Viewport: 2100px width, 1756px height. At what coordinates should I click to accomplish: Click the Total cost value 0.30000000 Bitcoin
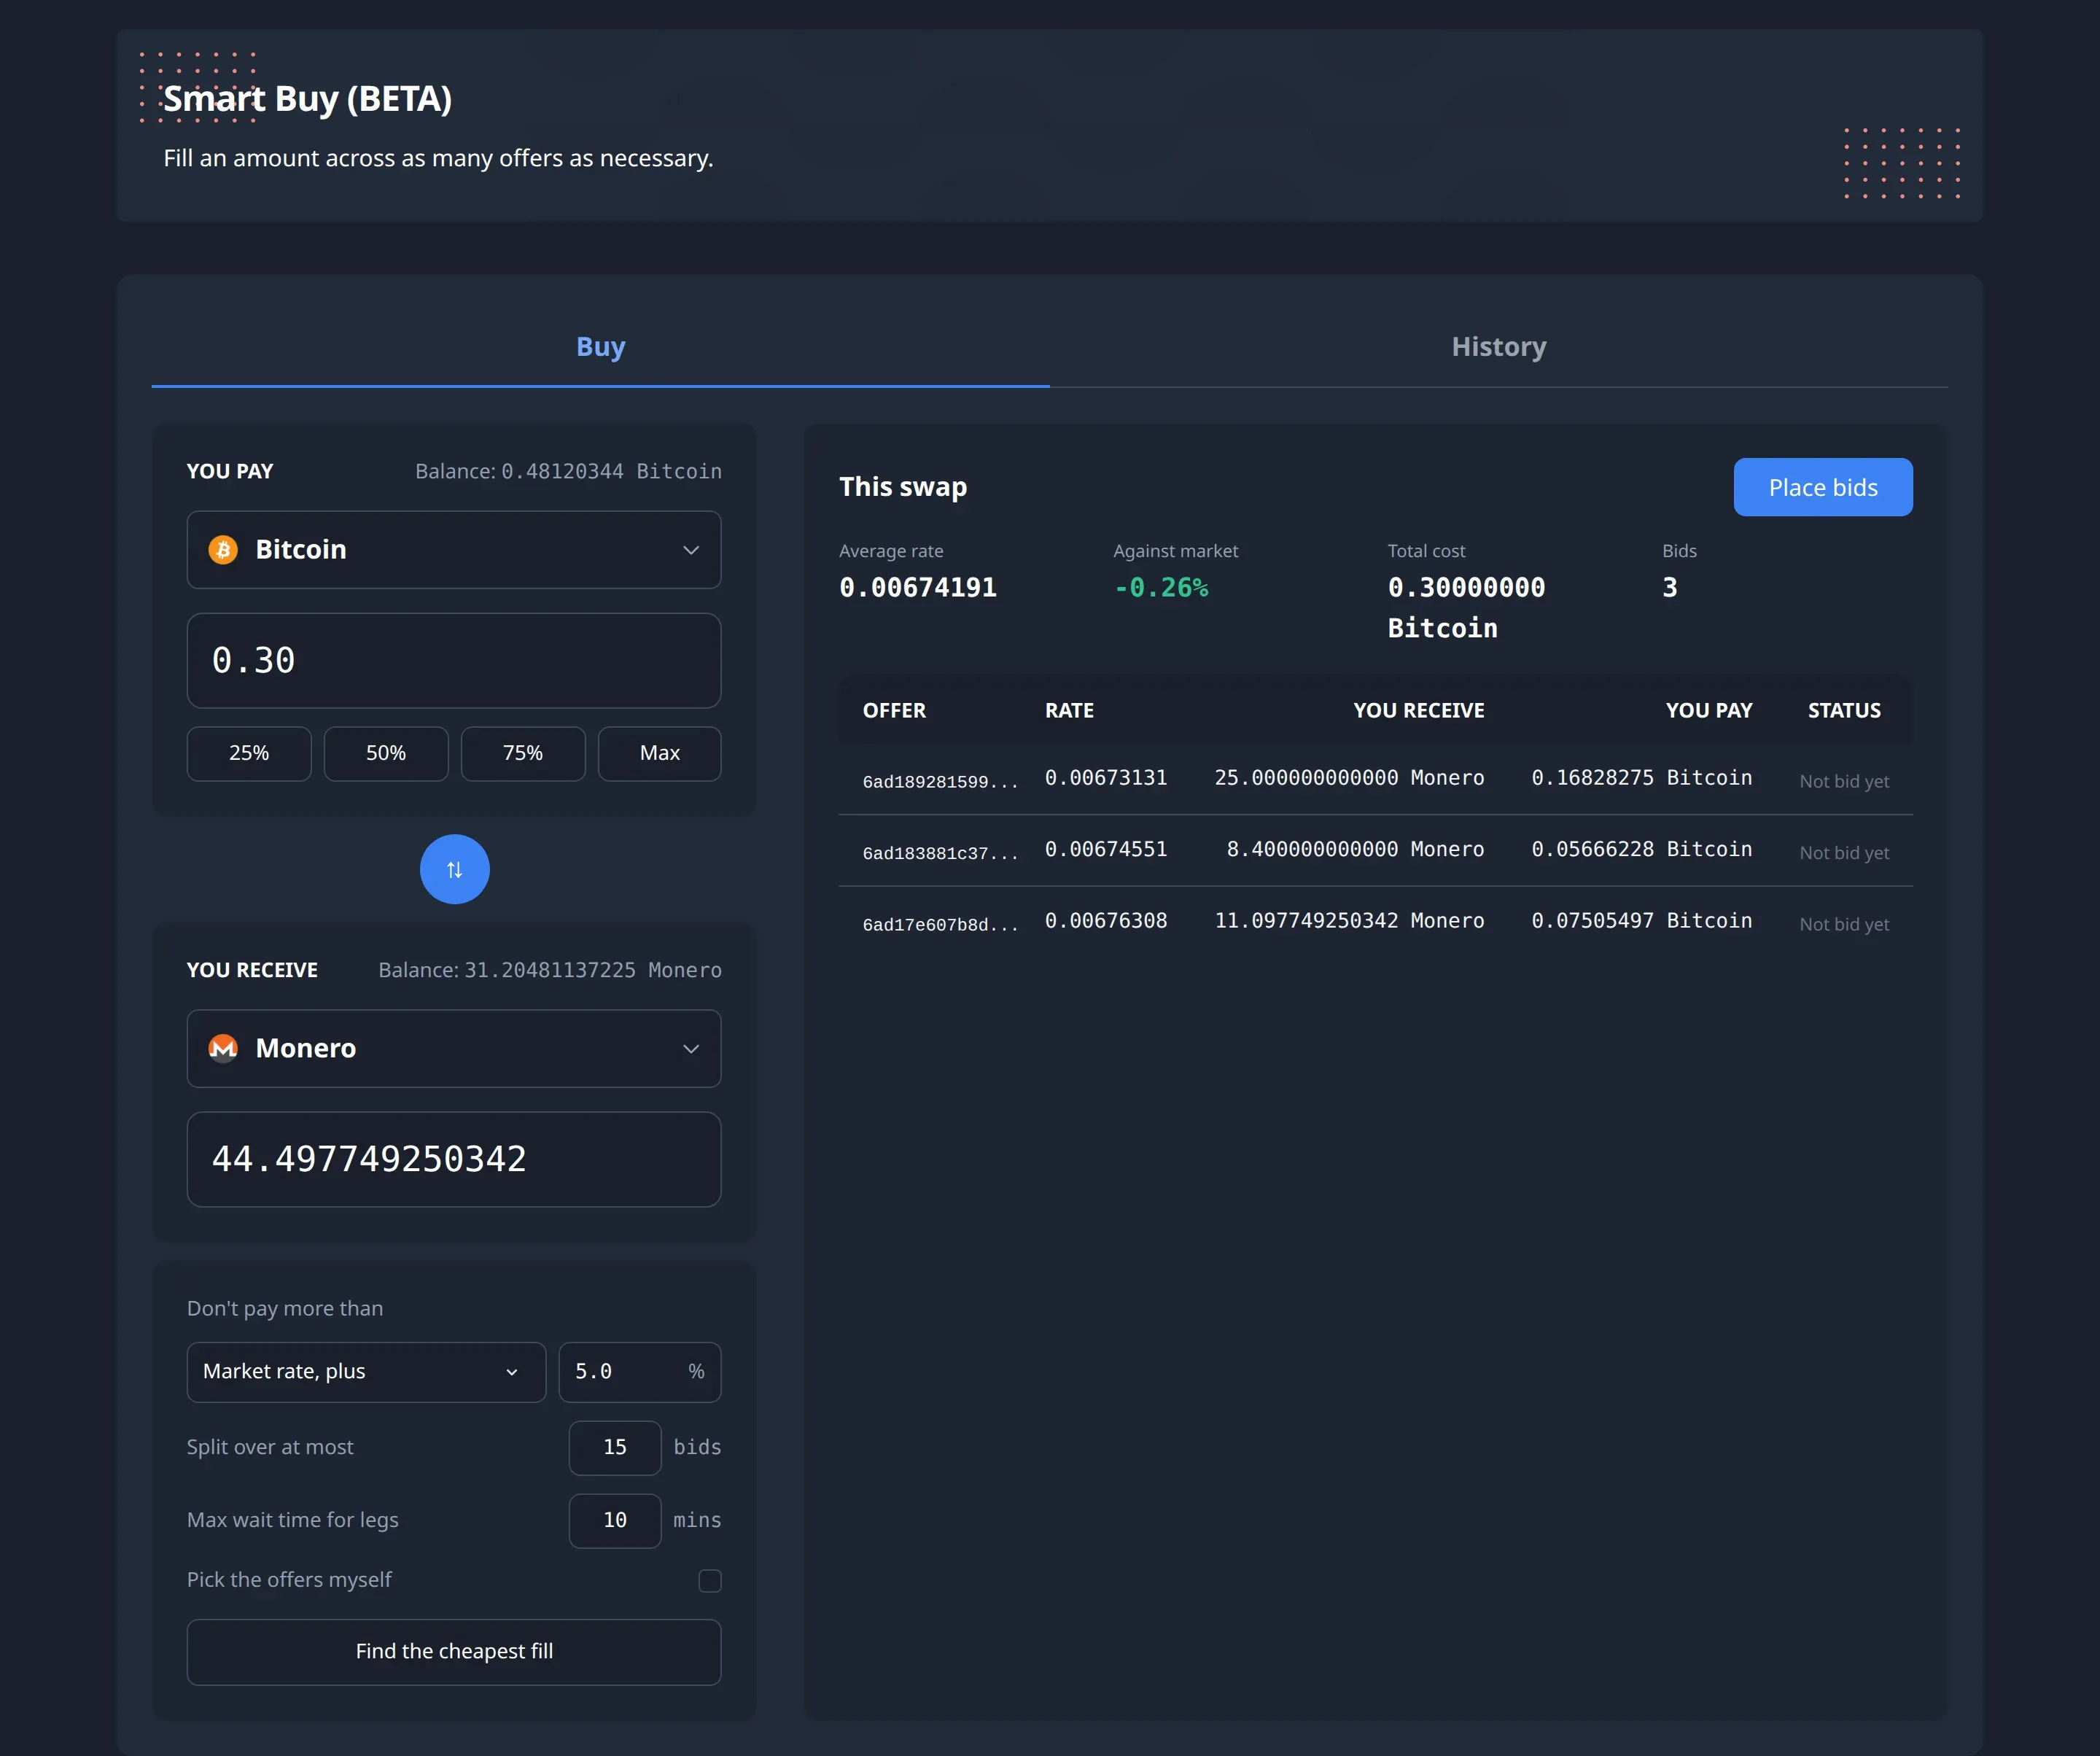(1466, 608)
